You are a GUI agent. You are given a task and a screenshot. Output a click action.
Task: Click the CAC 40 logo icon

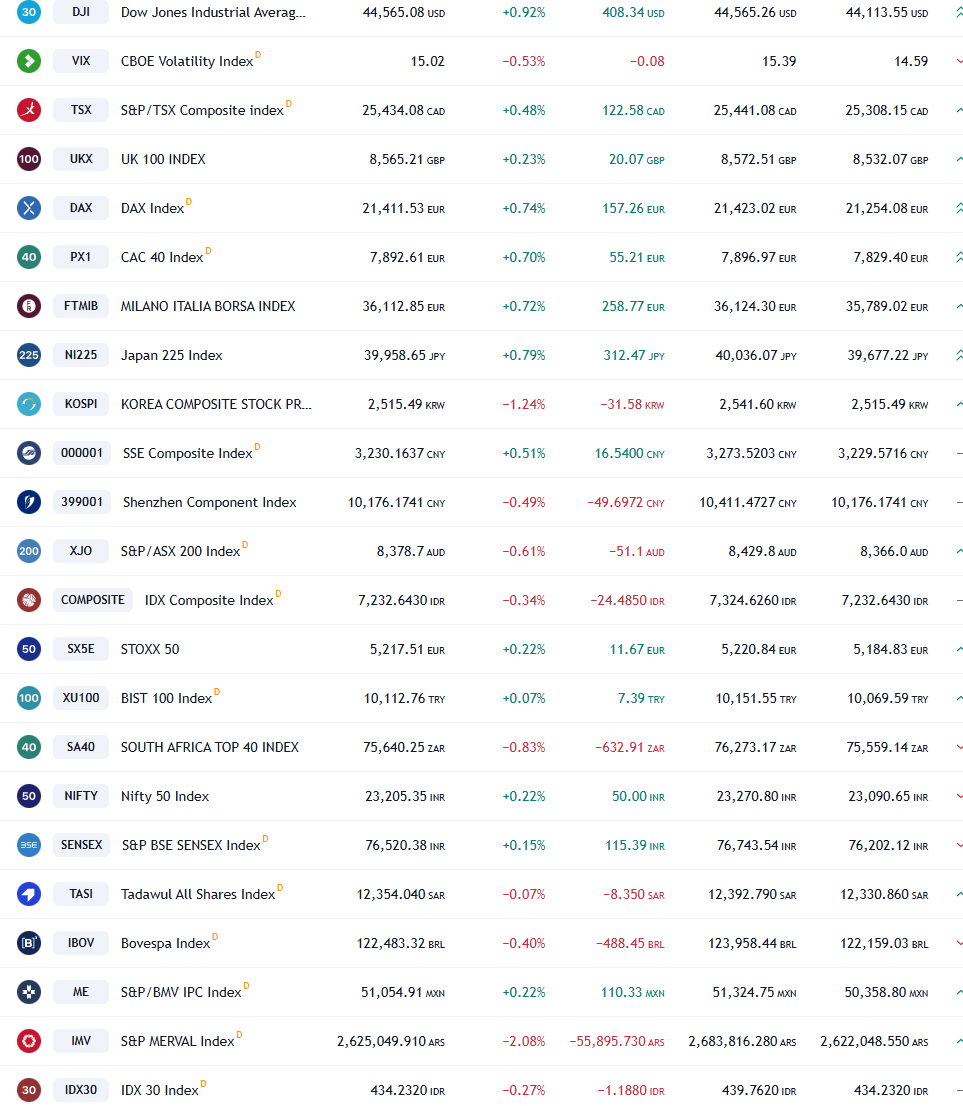click(29, 257)
